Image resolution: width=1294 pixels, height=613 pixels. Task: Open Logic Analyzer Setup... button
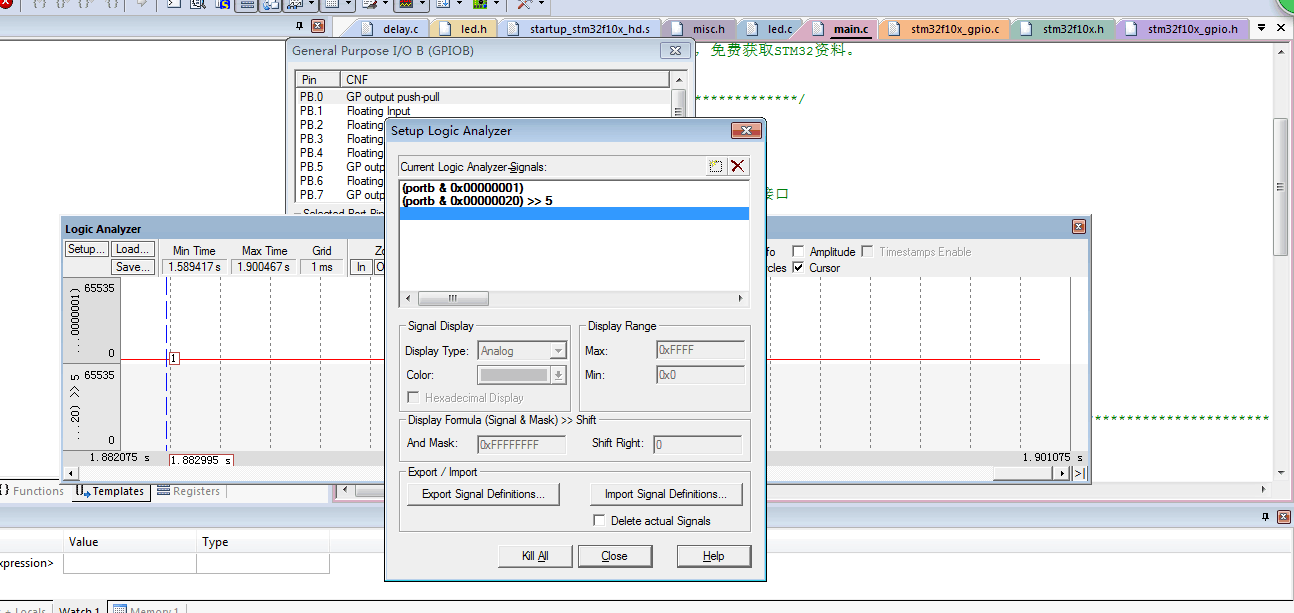[x=87, y=249]
